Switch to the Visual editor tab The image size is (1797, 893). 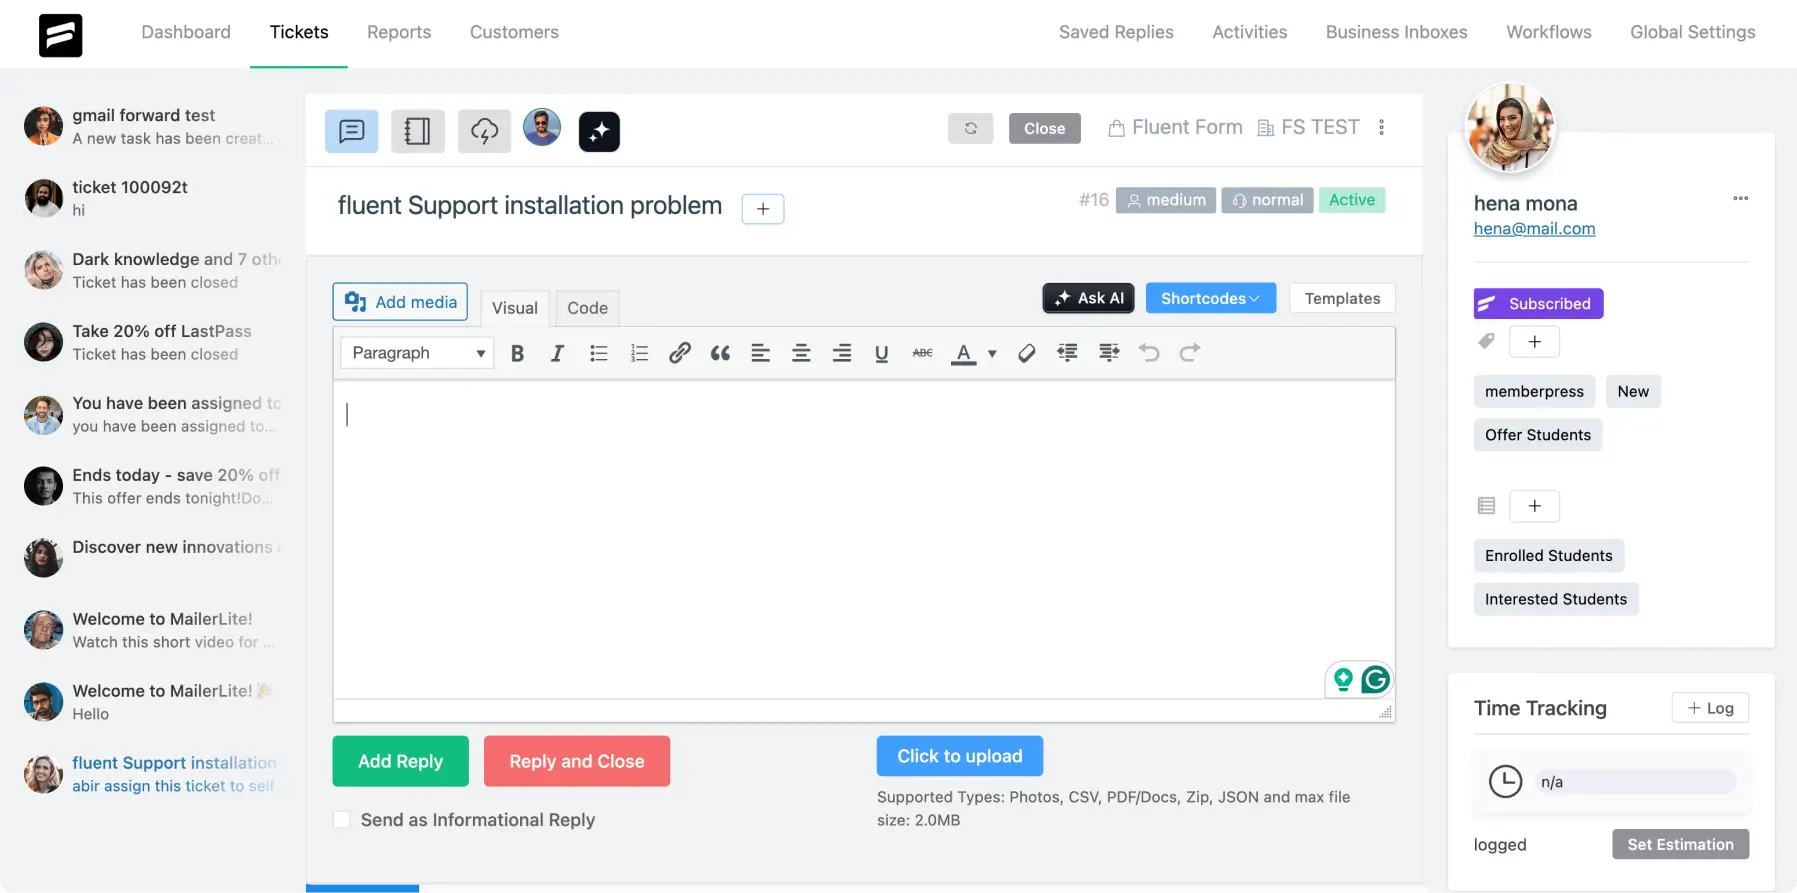click(515, 308)
